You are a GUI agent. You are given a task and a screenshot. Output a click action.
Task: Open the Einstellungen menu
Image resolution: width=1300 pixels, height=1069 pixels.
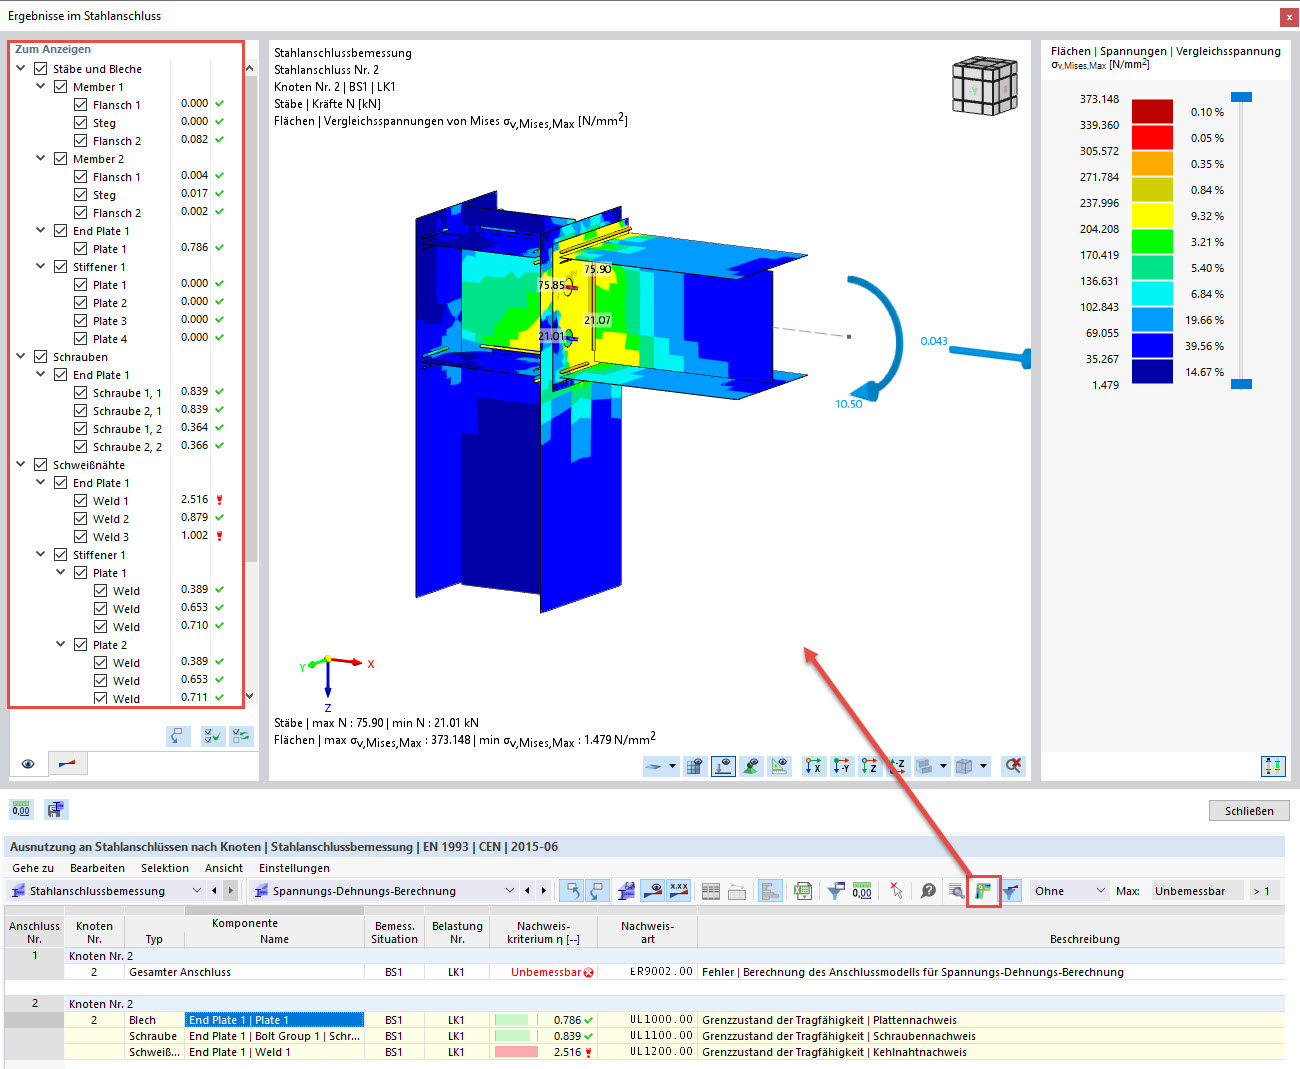tap(294, 868)
